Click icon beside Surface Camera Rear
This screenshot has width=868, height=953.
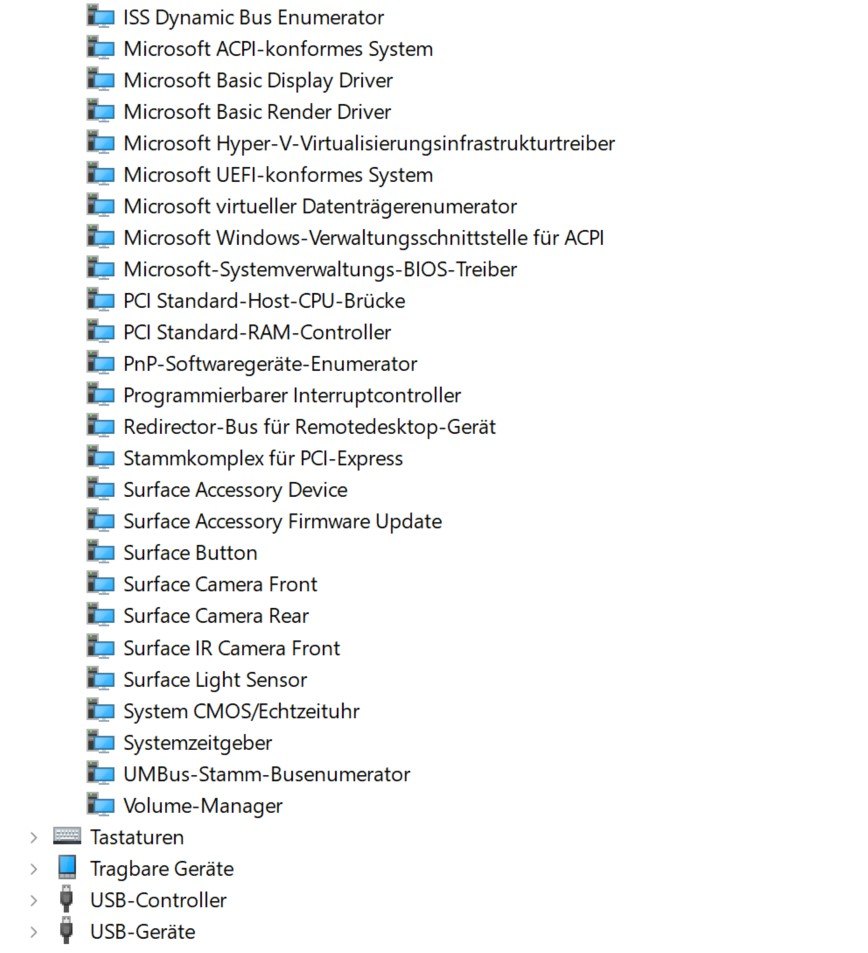[x=100, y=616]
